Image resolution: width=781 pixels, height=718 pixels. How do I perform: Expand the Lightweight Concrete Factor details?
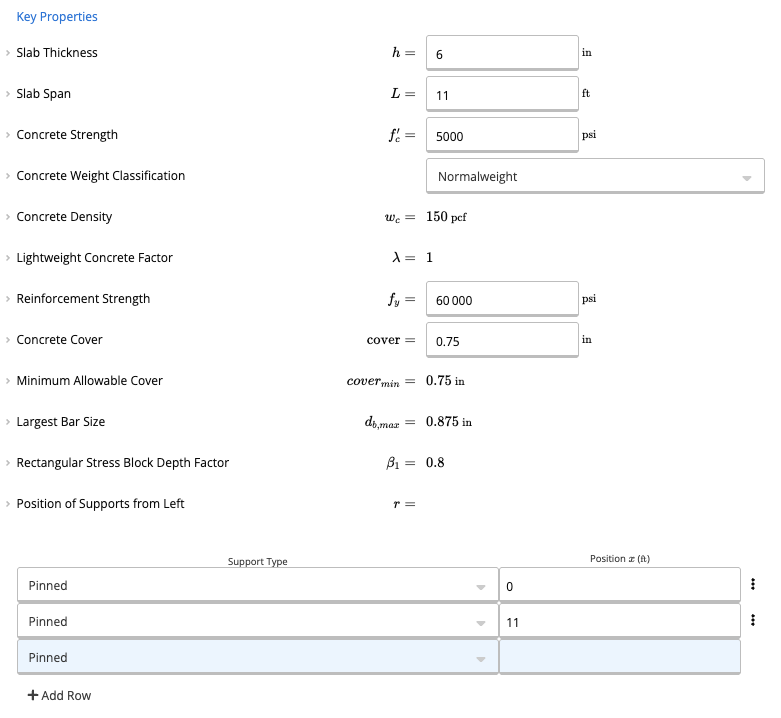[x=8, y=258]
